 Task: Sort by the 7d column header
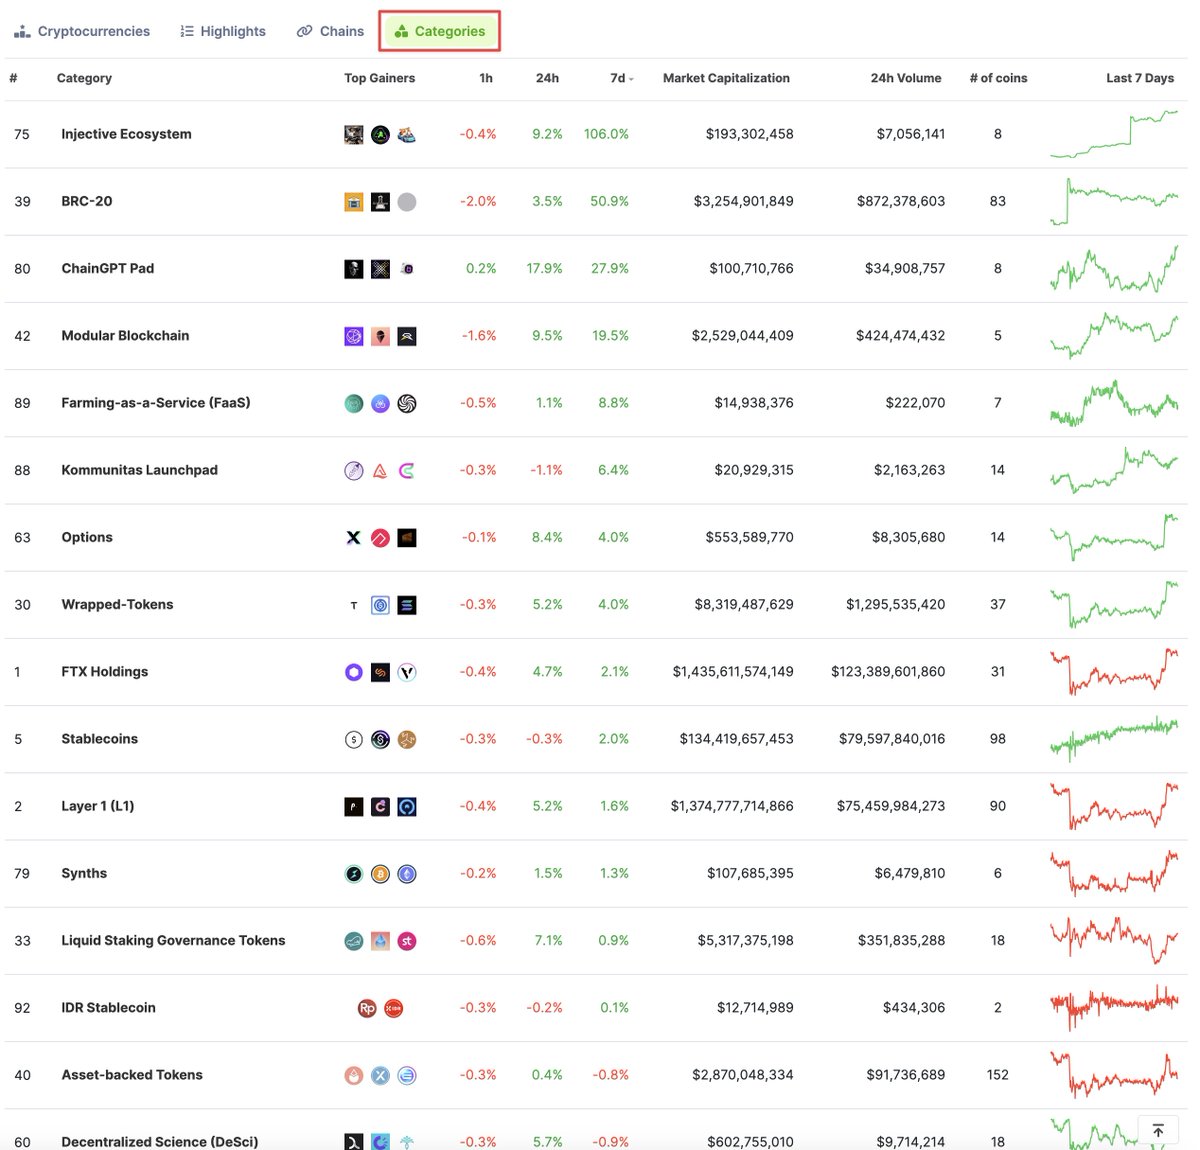click(x=621, y=78)
